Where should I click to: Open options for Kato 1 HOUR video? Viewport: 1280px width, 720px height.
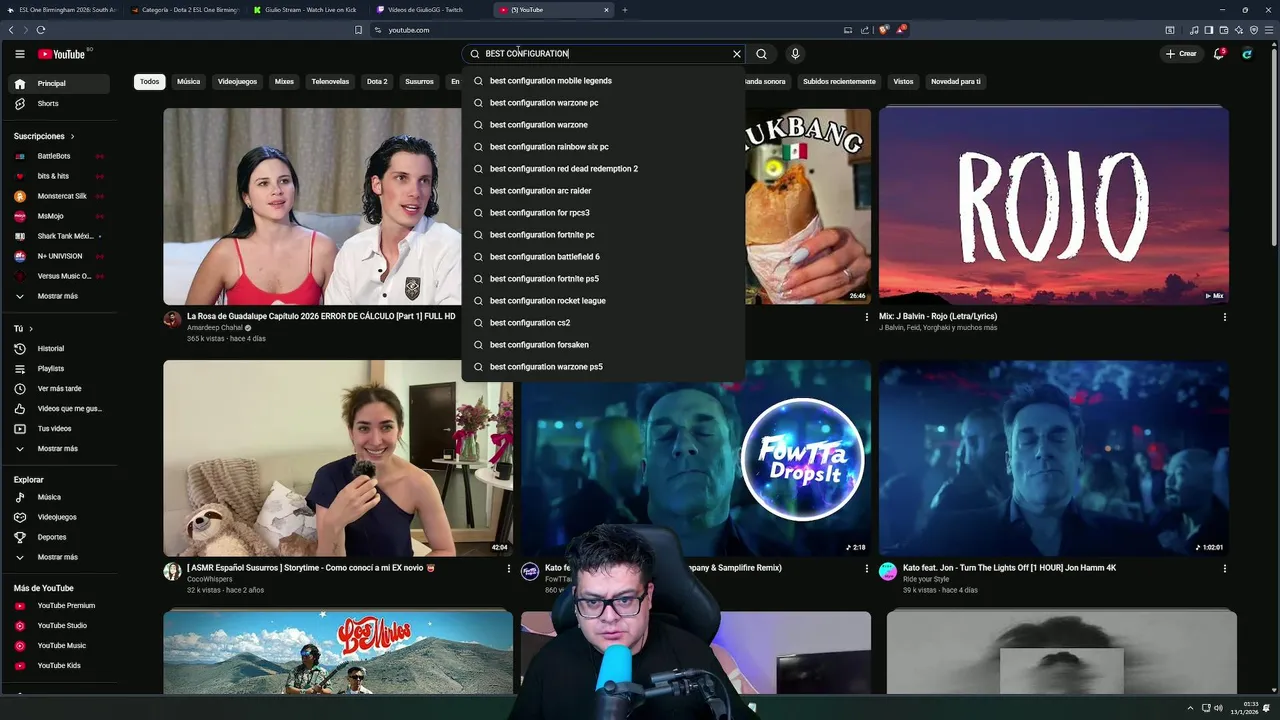1225,568
